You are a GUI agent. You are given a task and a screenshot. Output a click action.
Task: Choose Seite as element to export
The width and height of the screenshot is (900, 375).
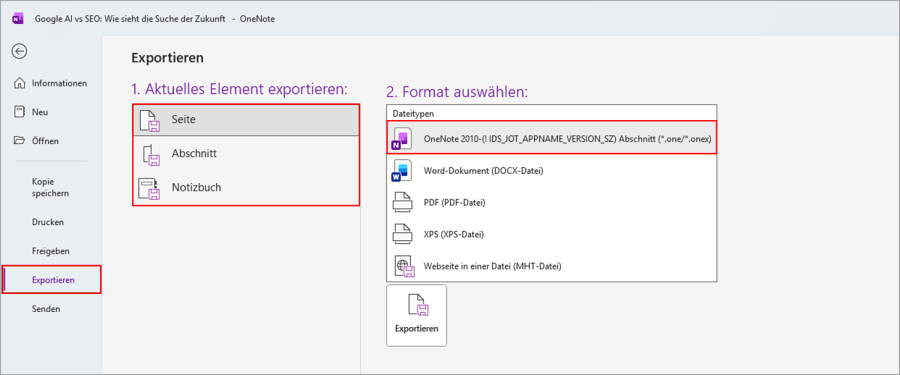coord(246,120)
